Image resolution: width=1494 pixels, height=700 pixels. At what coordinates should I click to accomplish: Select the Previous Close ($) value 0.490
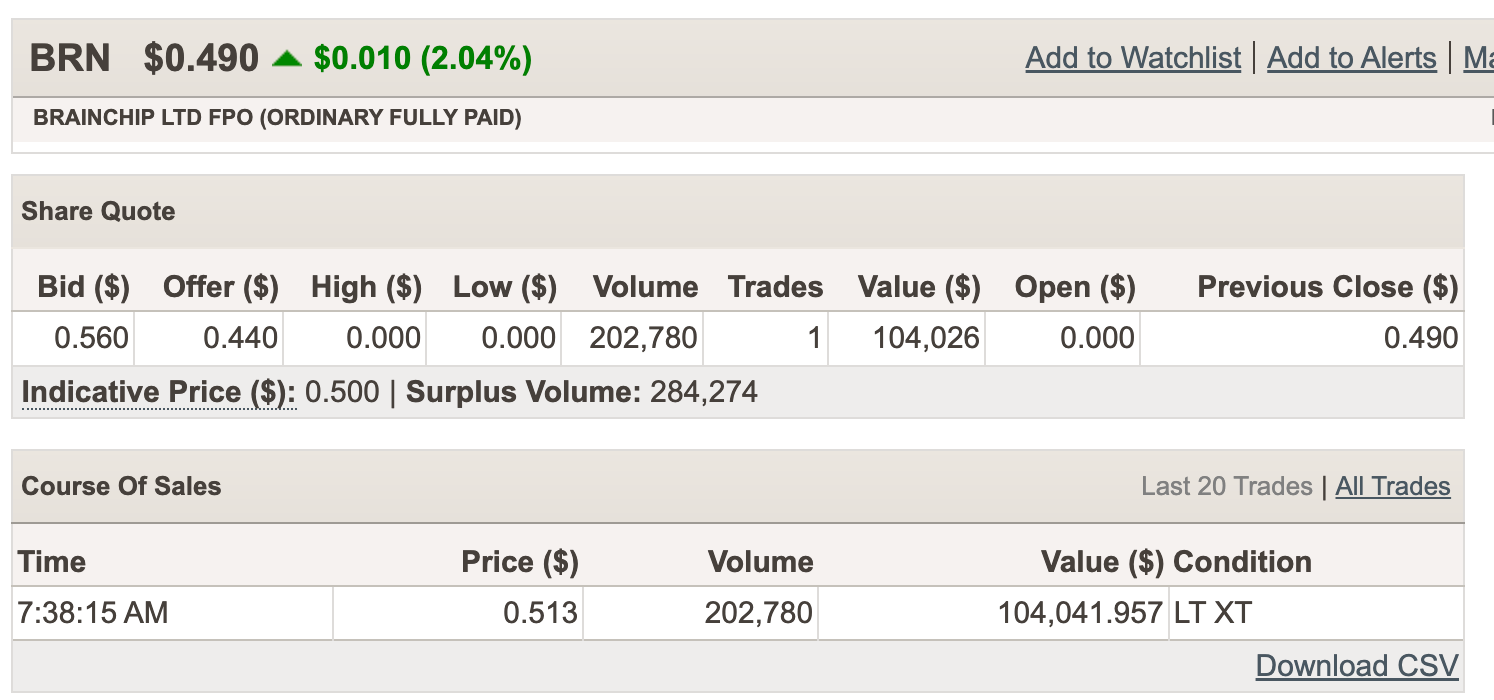click(1421, 338)
